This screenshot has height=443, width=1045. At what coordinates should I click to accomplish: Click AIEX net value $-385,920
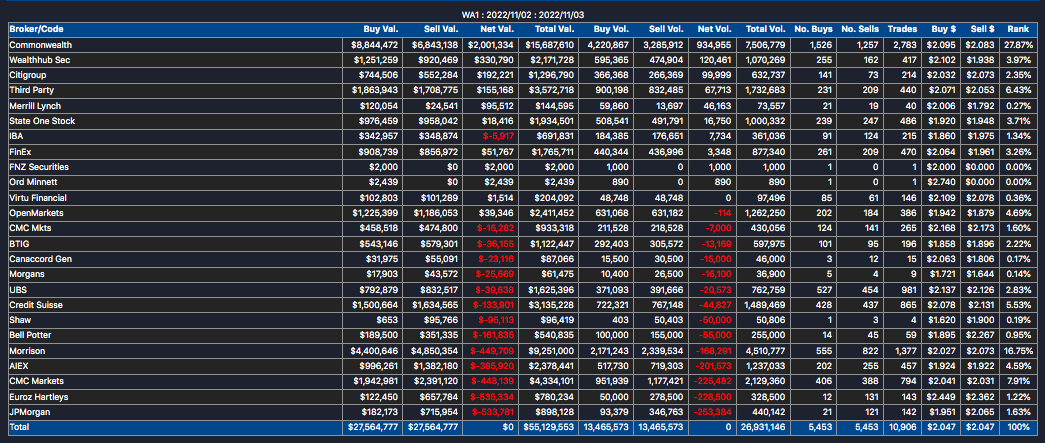pyautogui.click(x=493, y=366)
